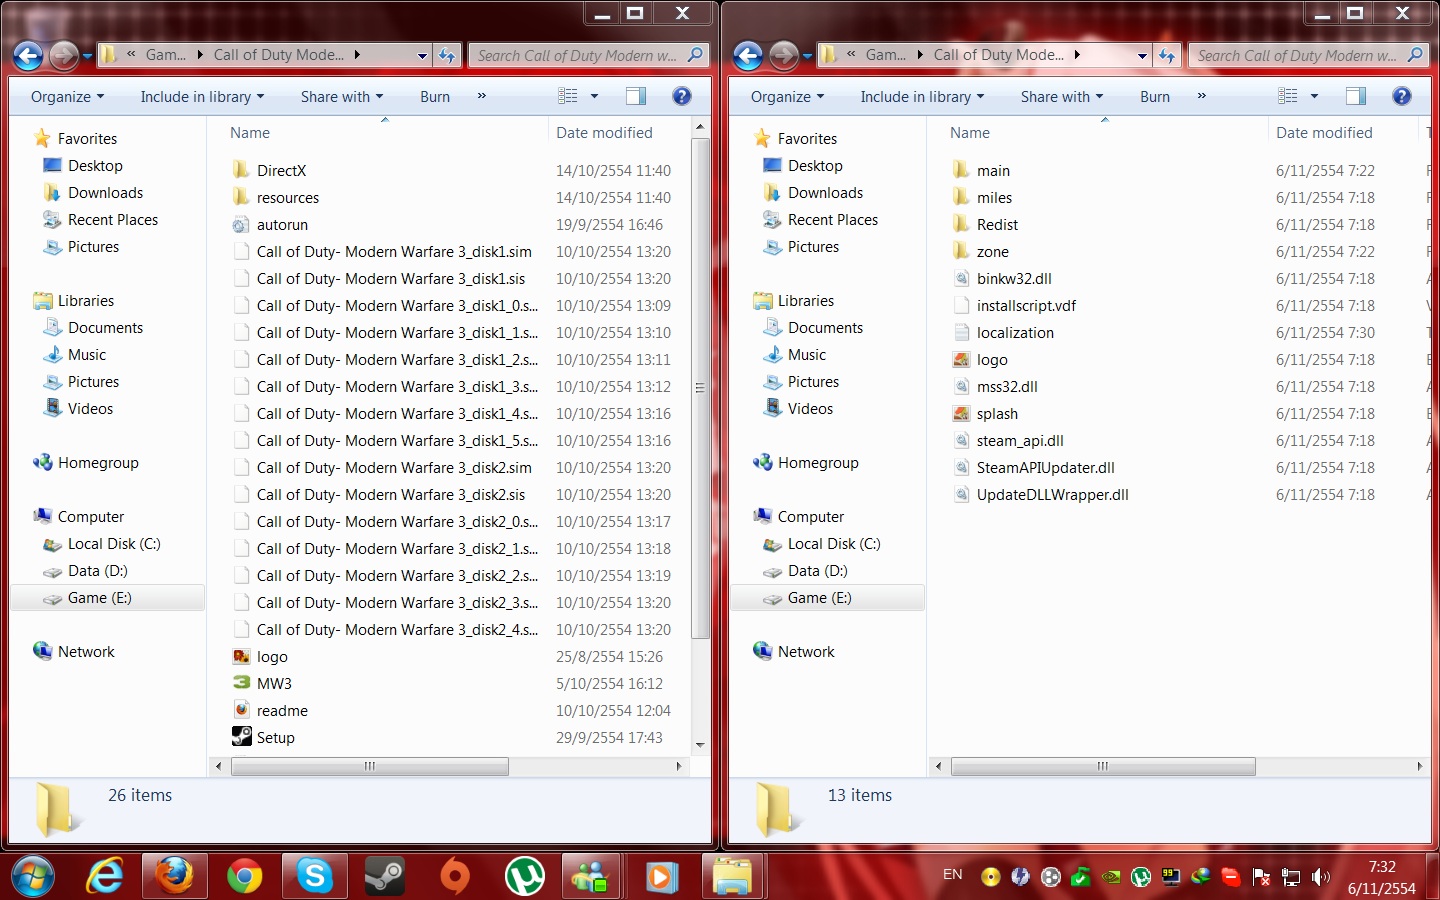Viewport: 1440px width, 900px height.
Task: Refresh the left window's folder view
Action: (447, 56)
